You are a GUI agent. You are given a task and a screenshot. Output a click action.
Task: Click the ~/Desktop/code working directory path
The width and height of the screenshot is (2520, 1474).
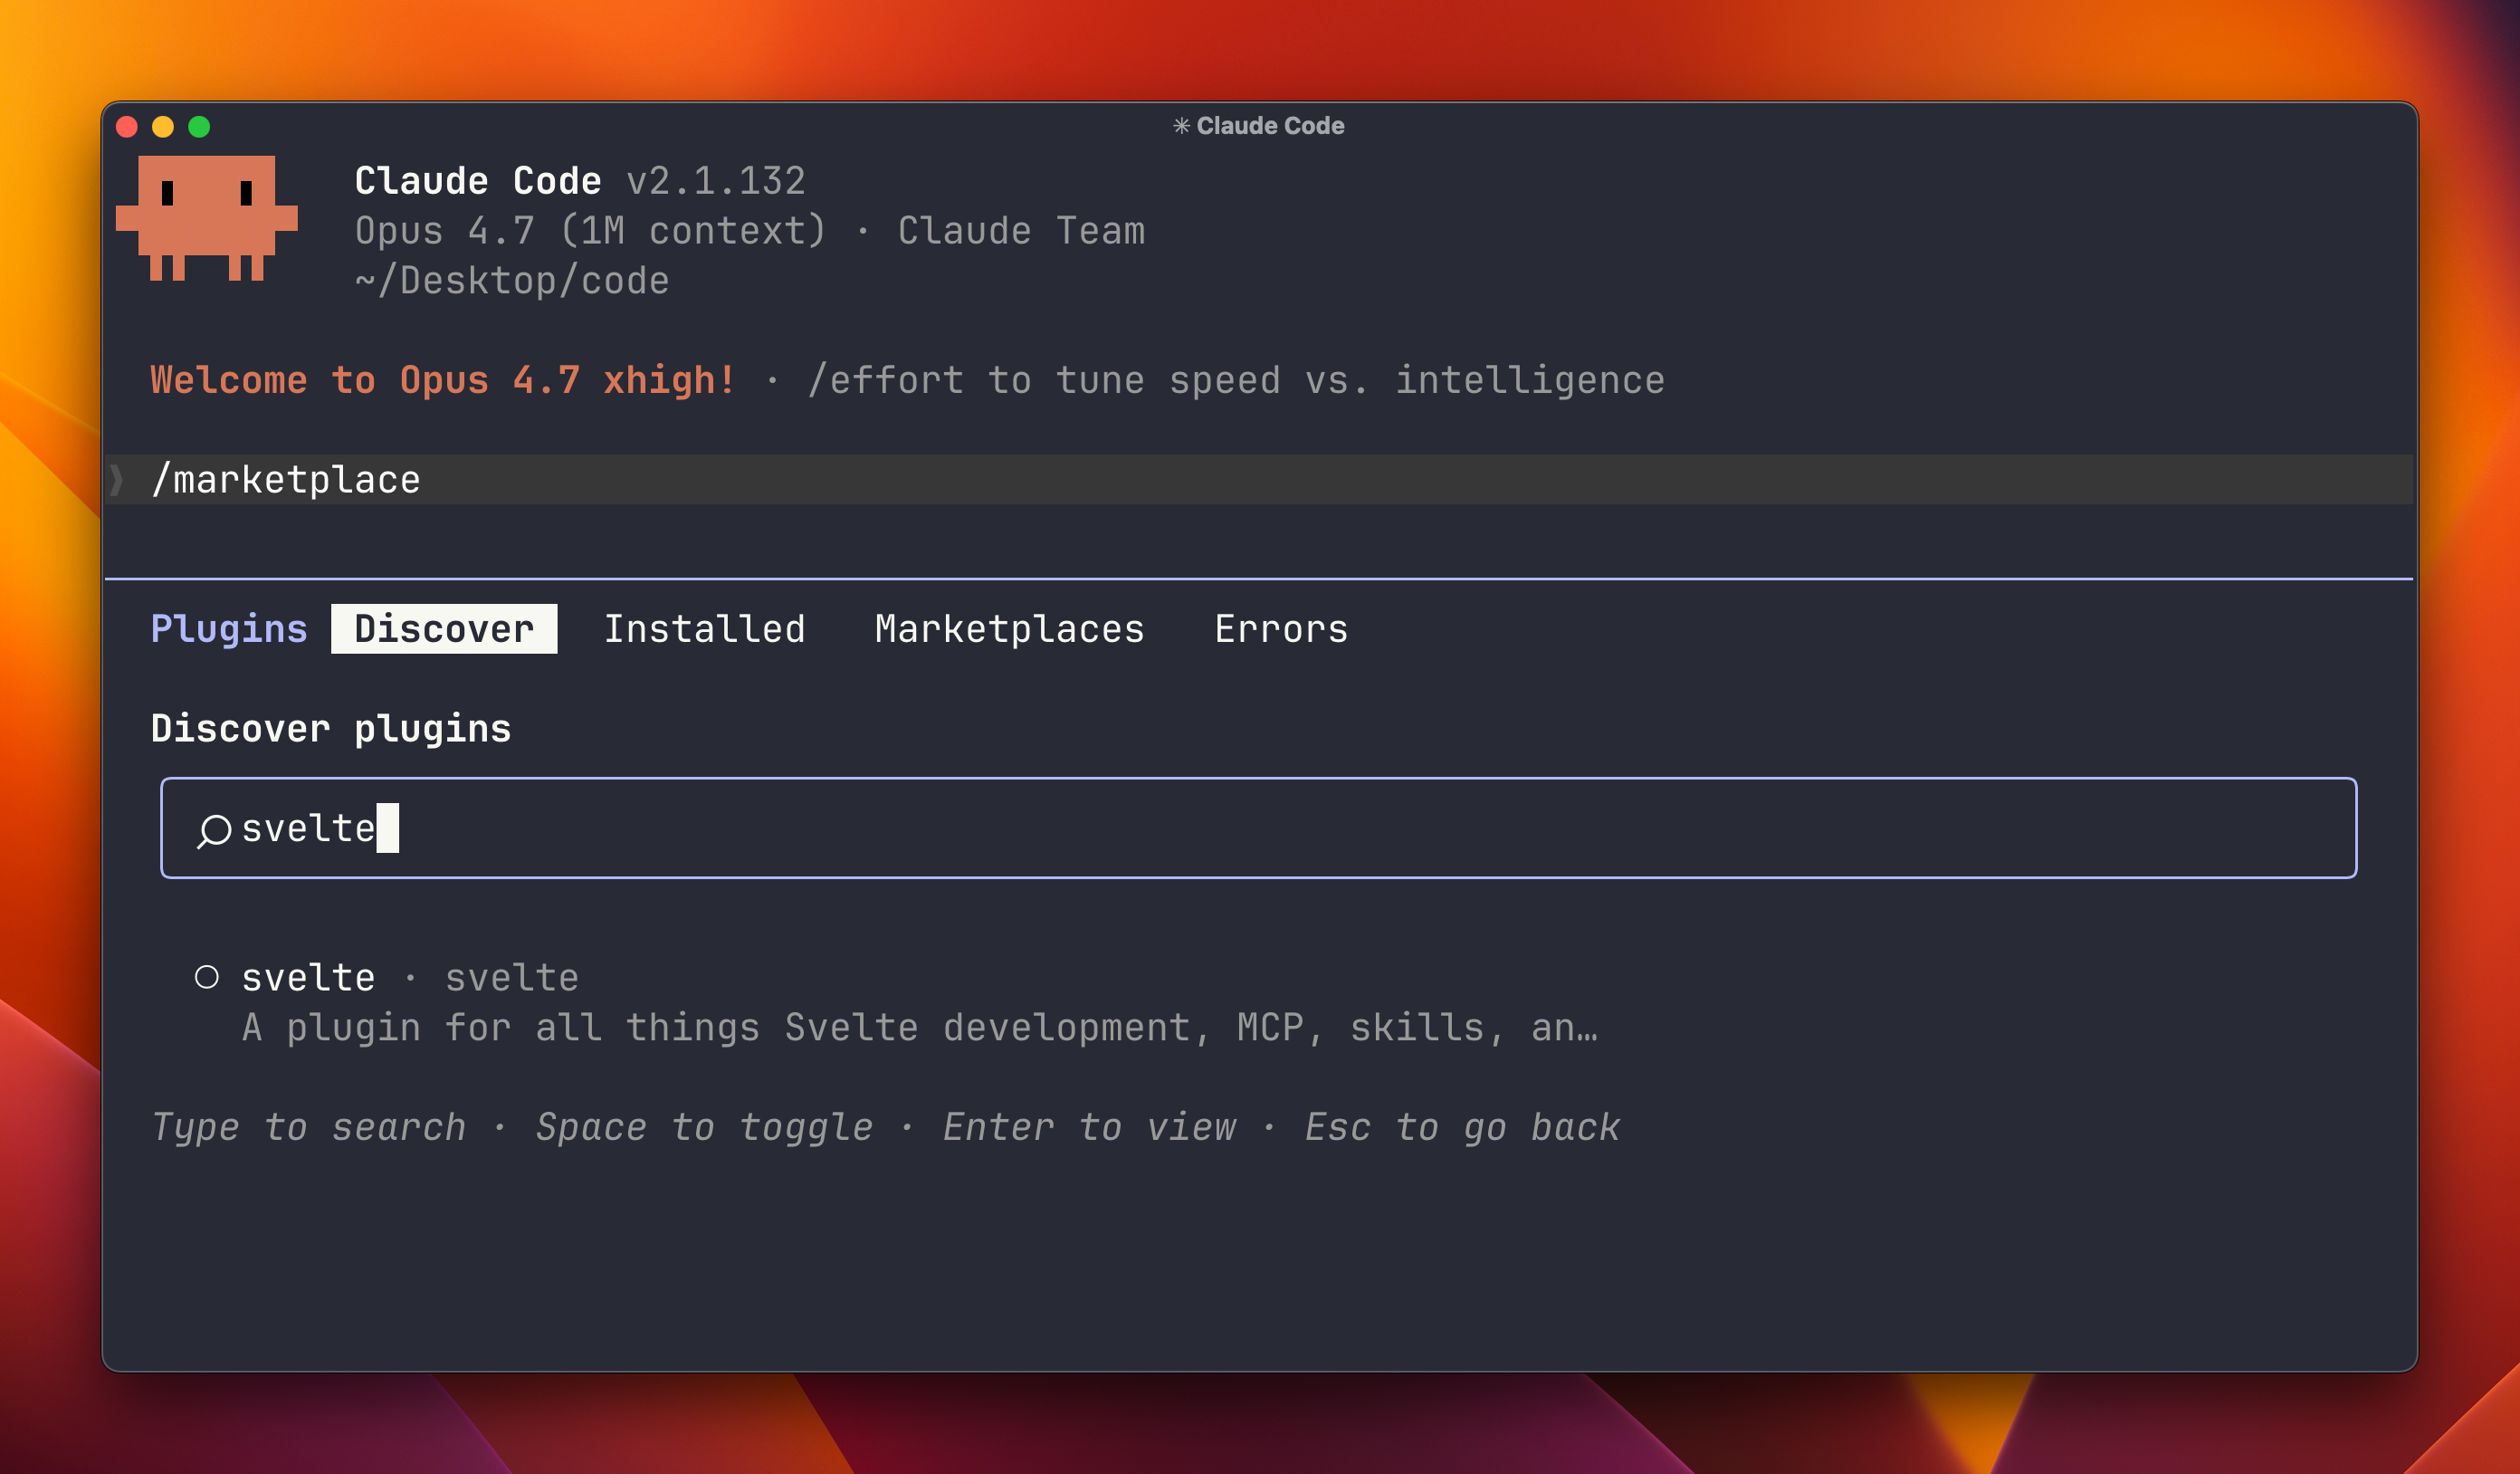point(512,281)
